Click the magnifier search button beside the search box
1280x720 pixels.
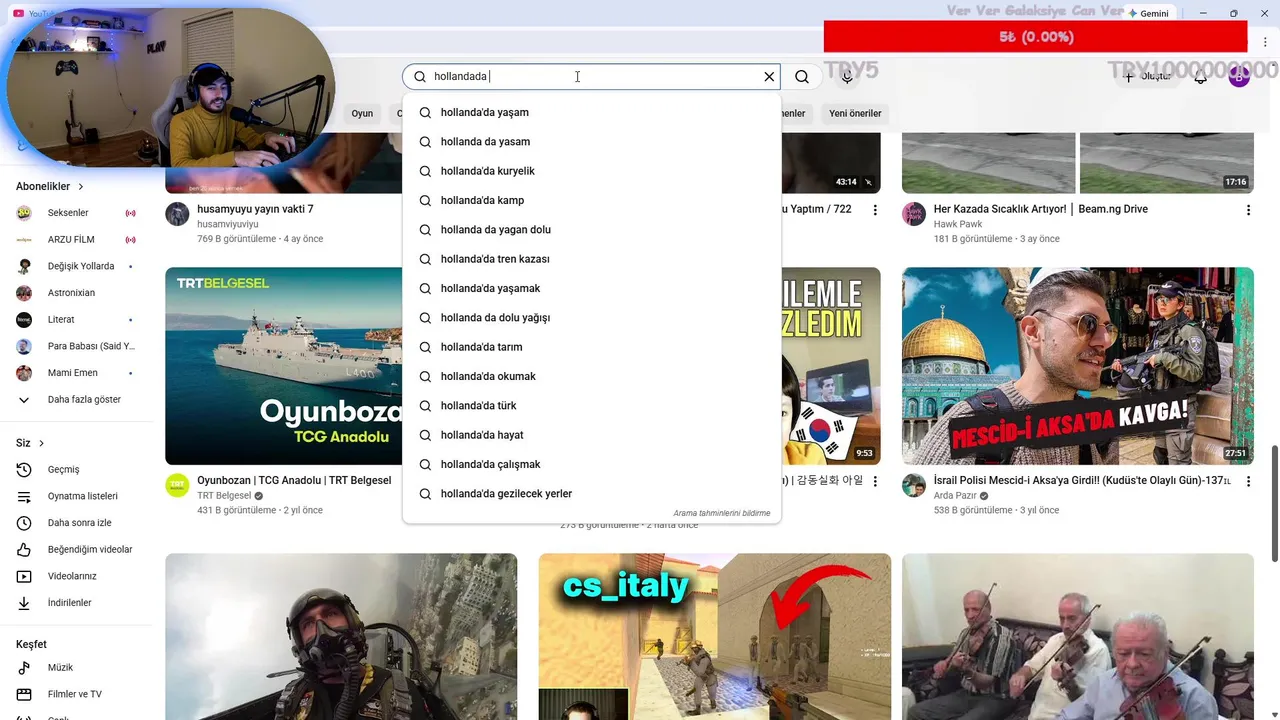pos(802,77)
